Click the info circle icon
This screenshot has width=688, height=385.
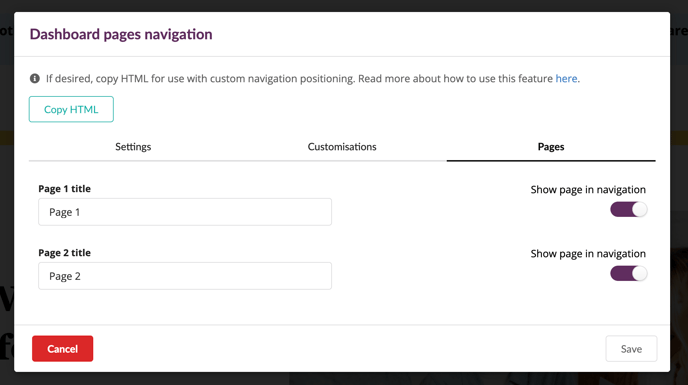[35, 79]
